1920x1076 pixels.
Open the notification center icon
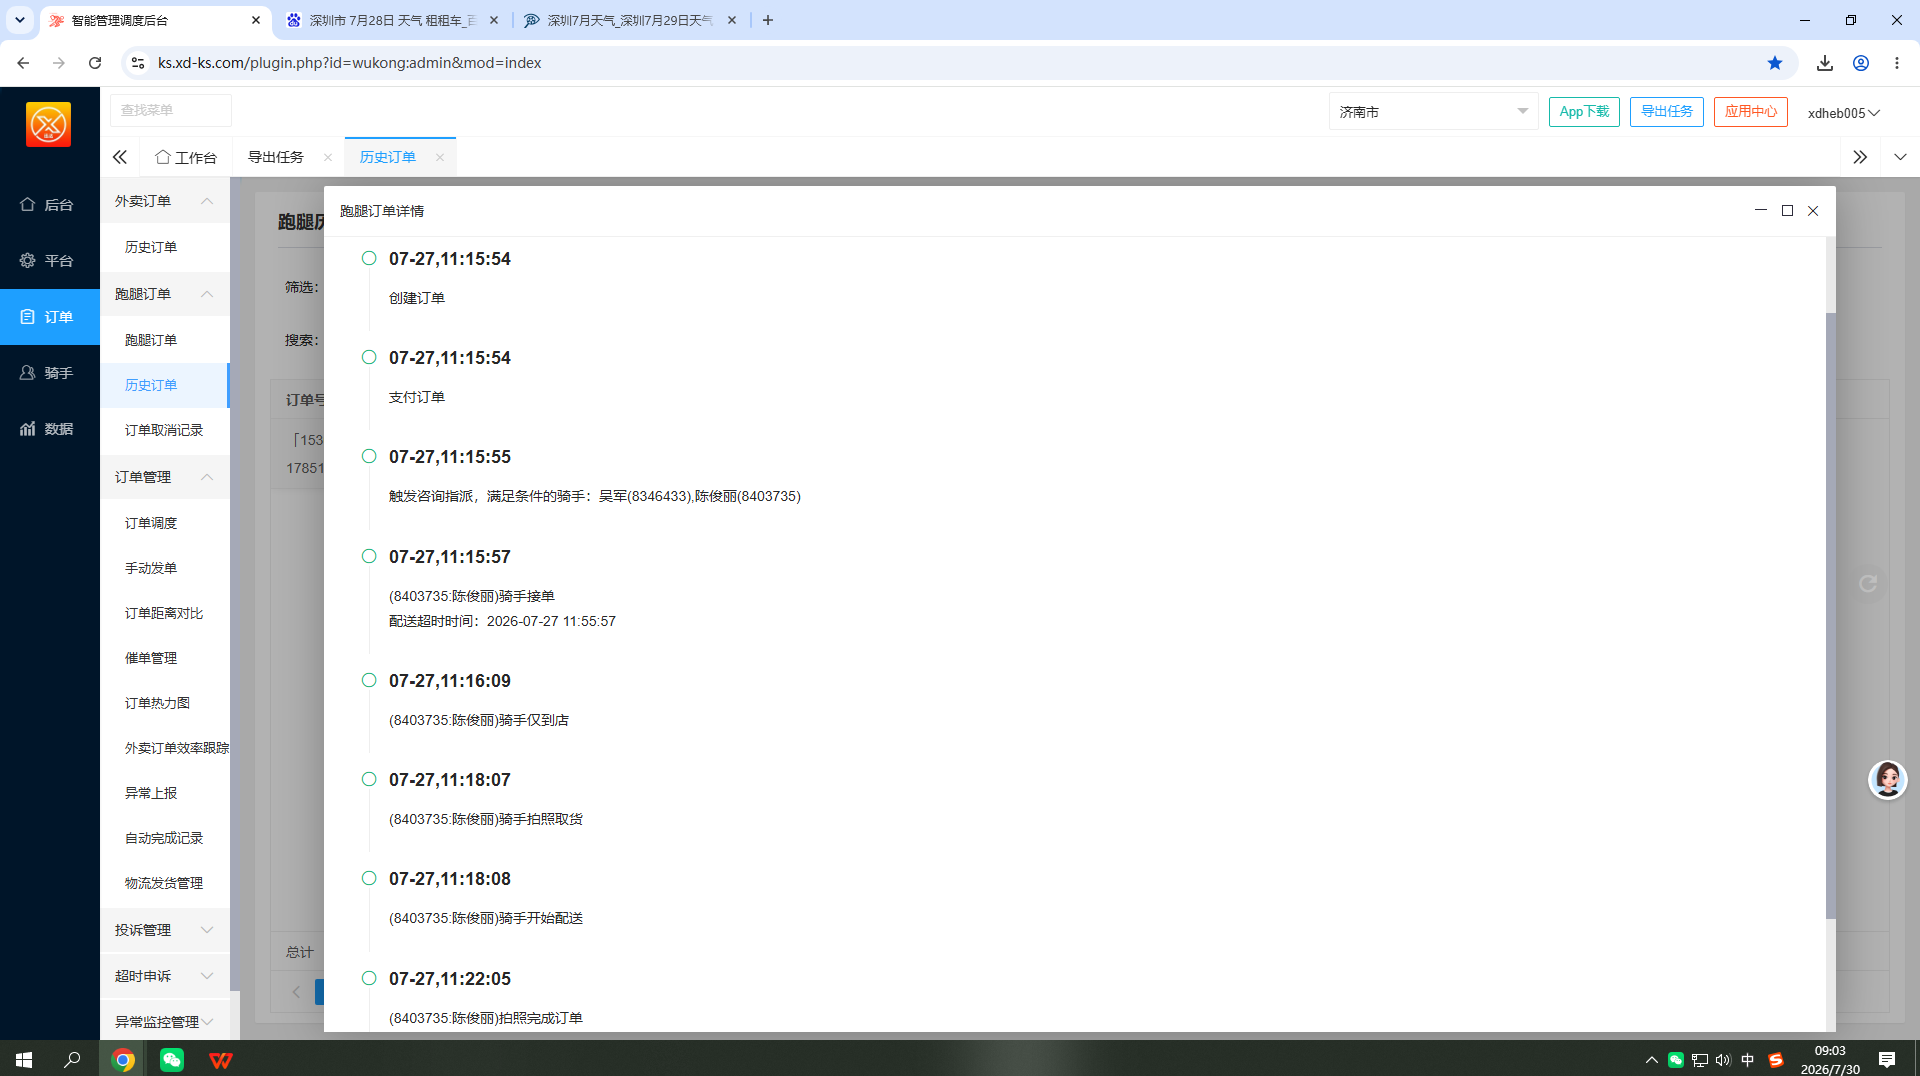[x=1887, y=1059]
